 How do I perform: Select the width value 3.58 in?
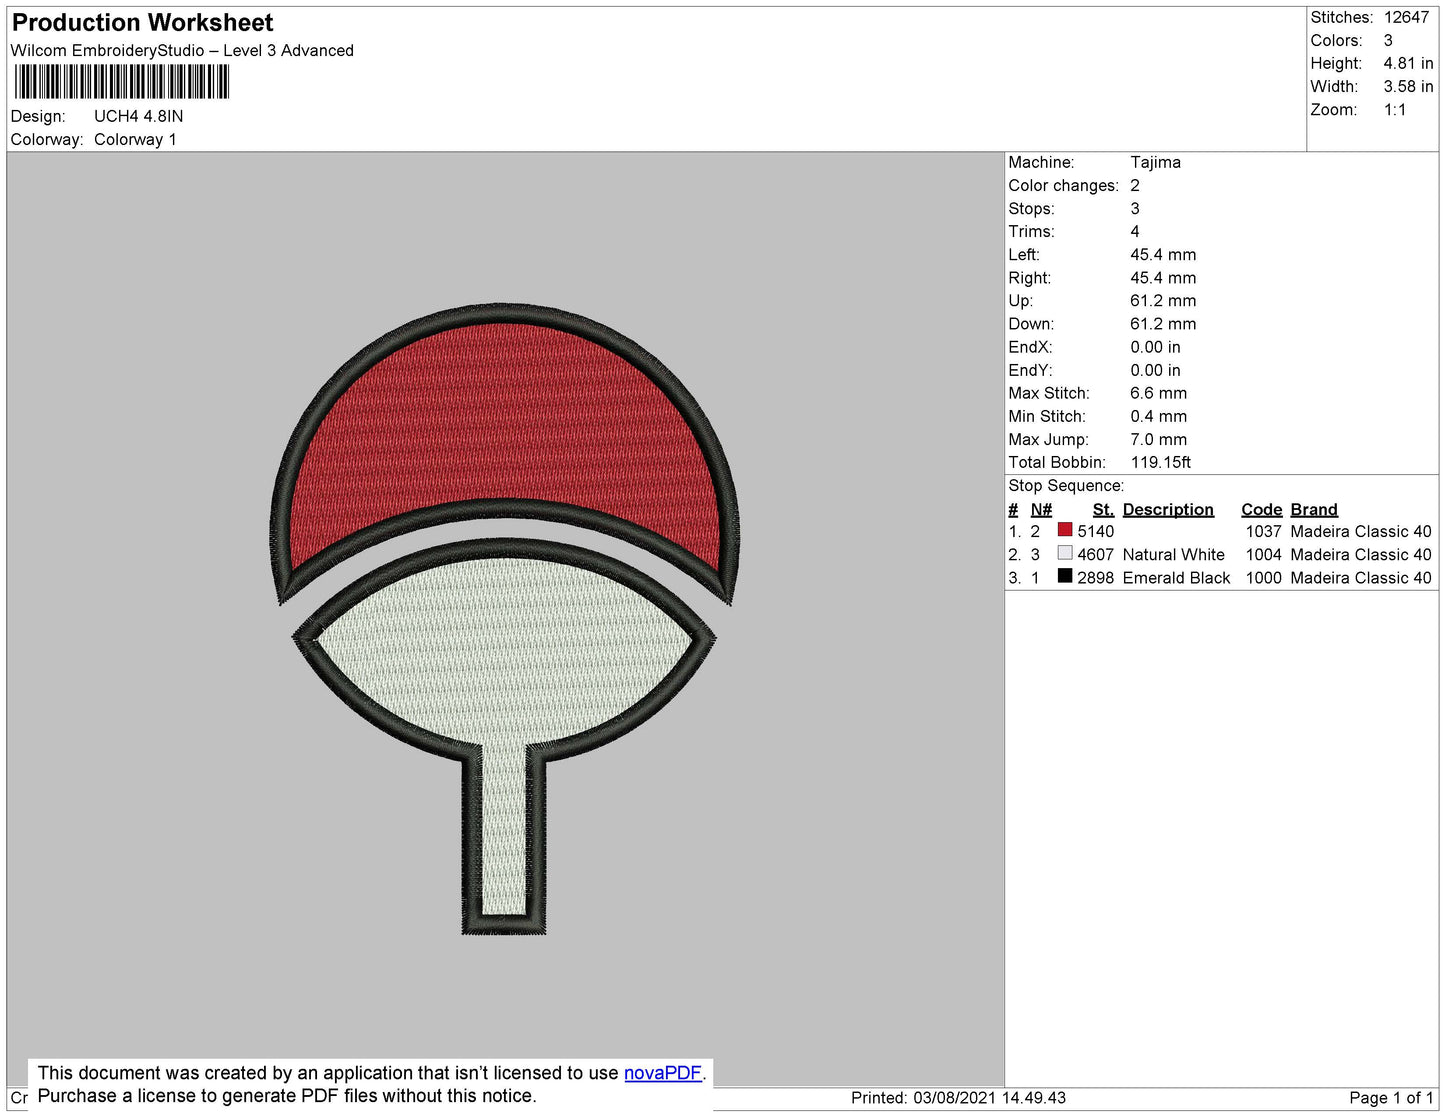1408,86
